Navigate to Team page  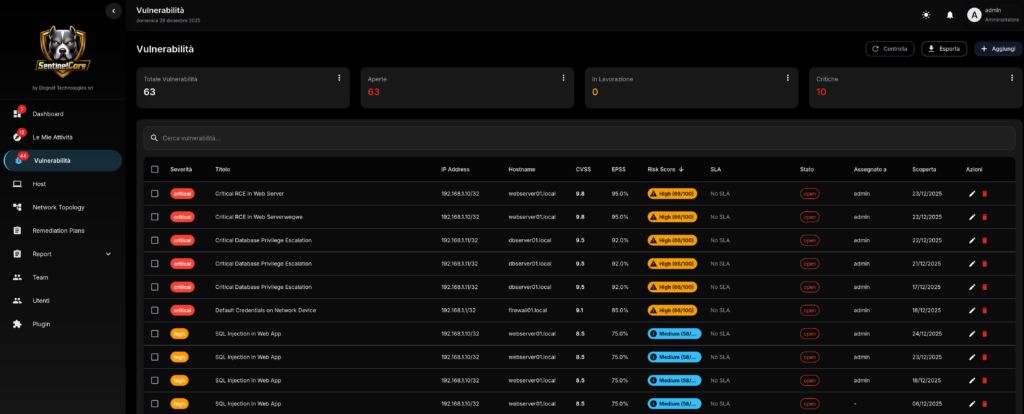63,278
